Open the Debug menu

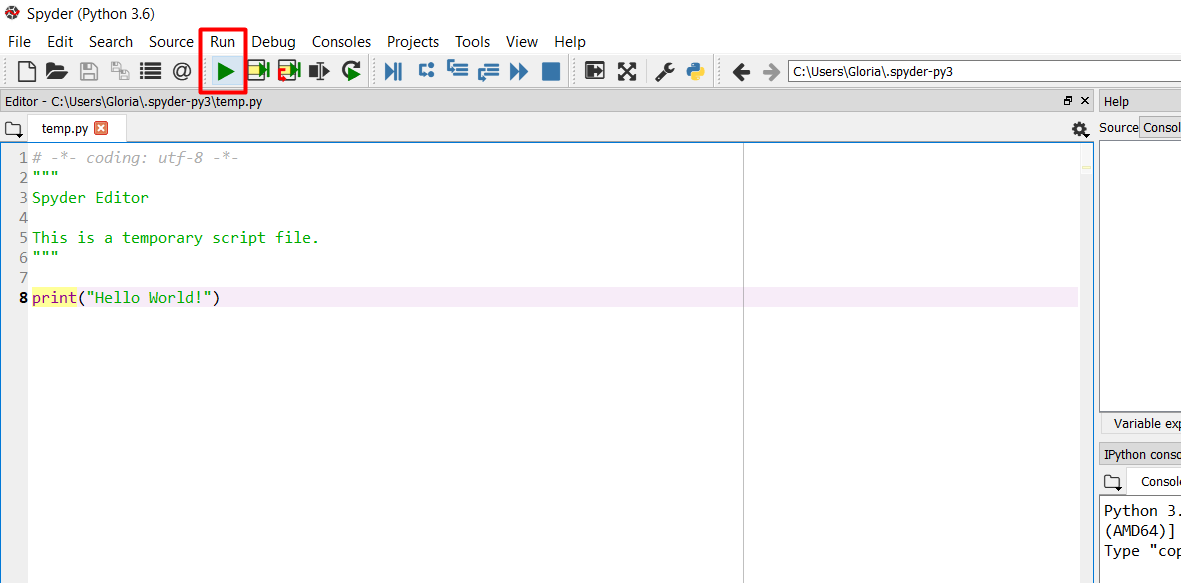273,42
